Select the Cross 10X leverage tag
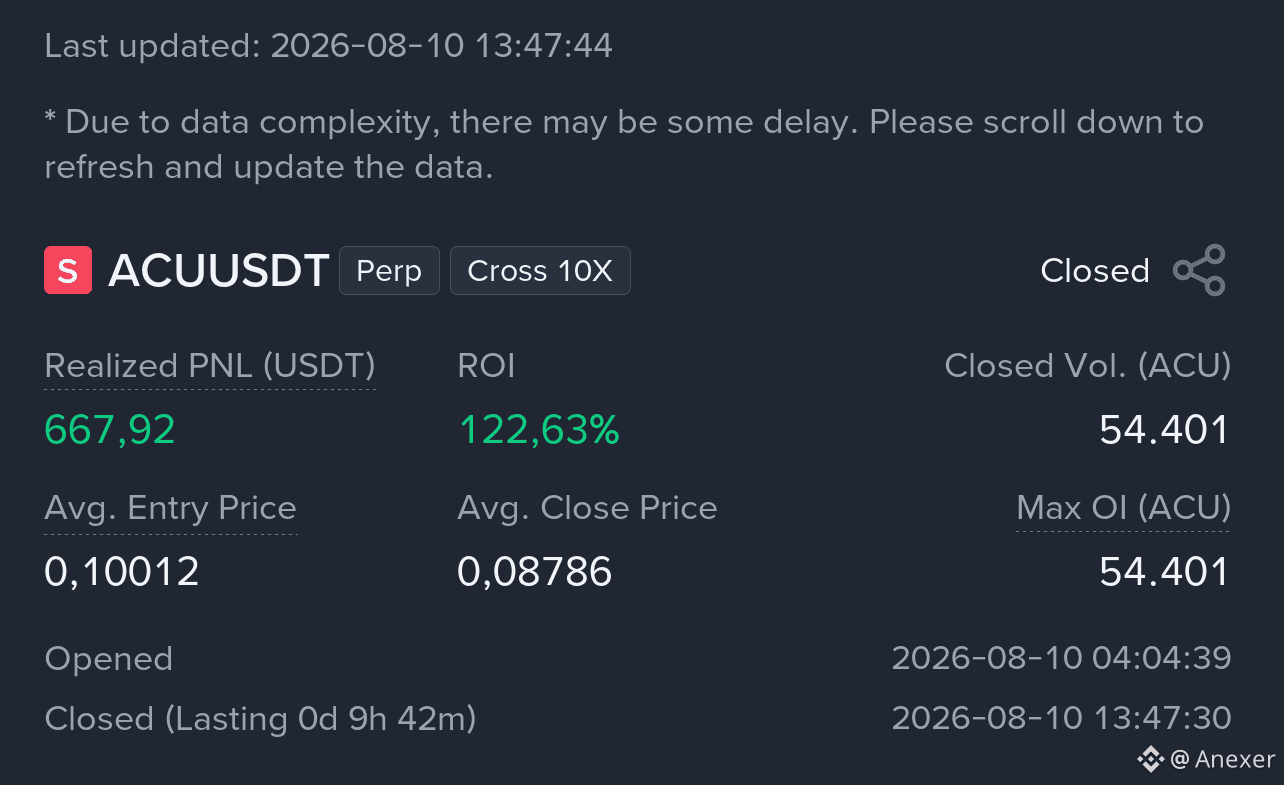 [x=540, y=271]
